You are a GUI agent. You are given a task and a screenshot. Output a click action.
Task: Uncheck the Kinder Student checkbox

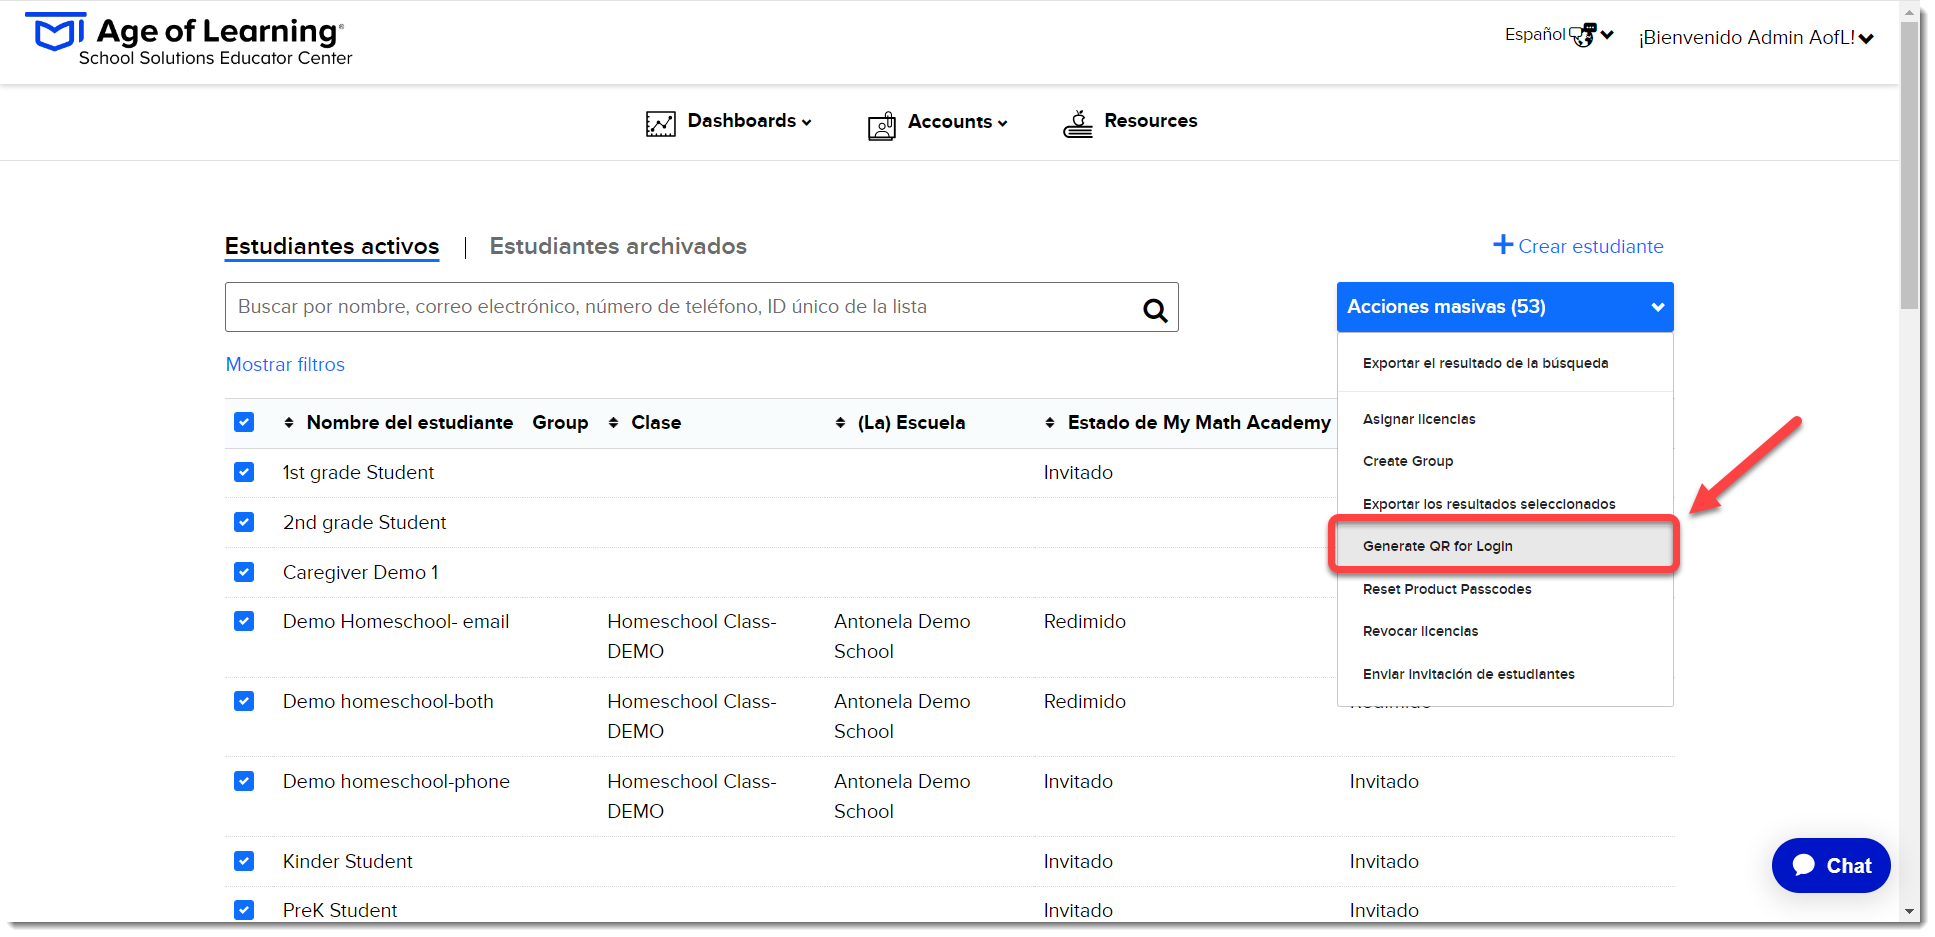[x=244, y=861]
